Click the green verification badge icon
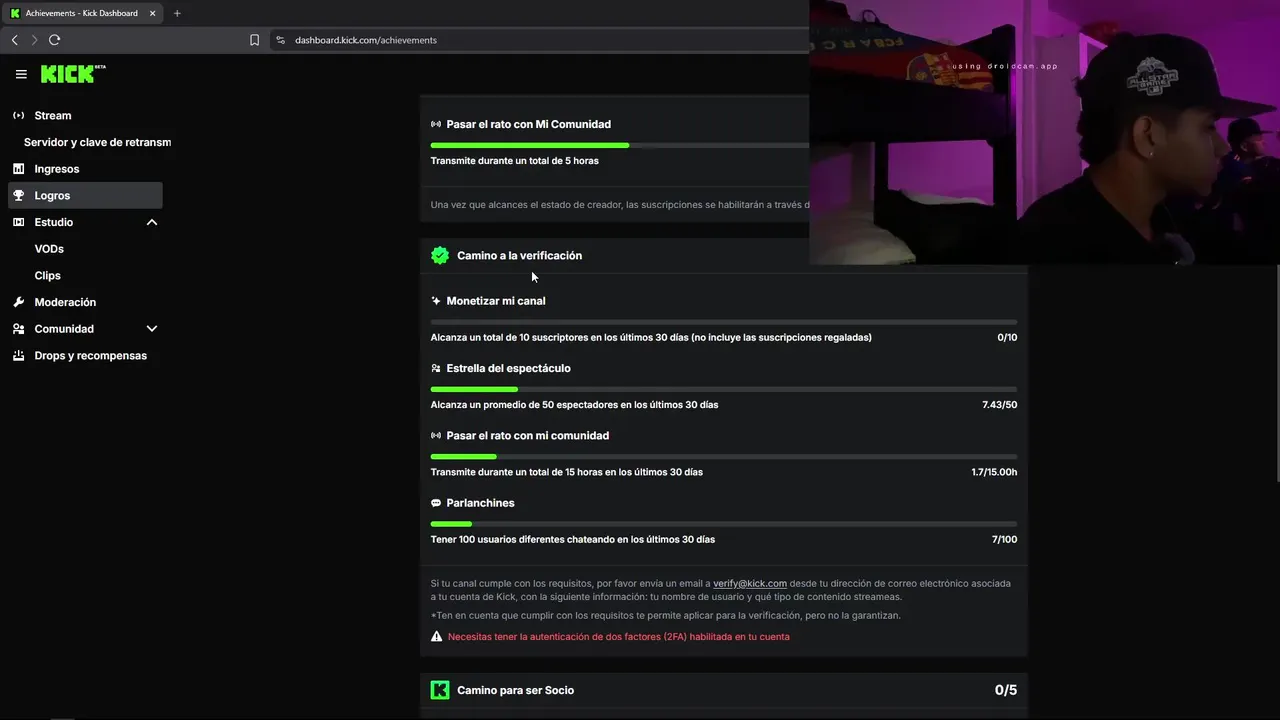The image size is (1280, 720). 440,256
